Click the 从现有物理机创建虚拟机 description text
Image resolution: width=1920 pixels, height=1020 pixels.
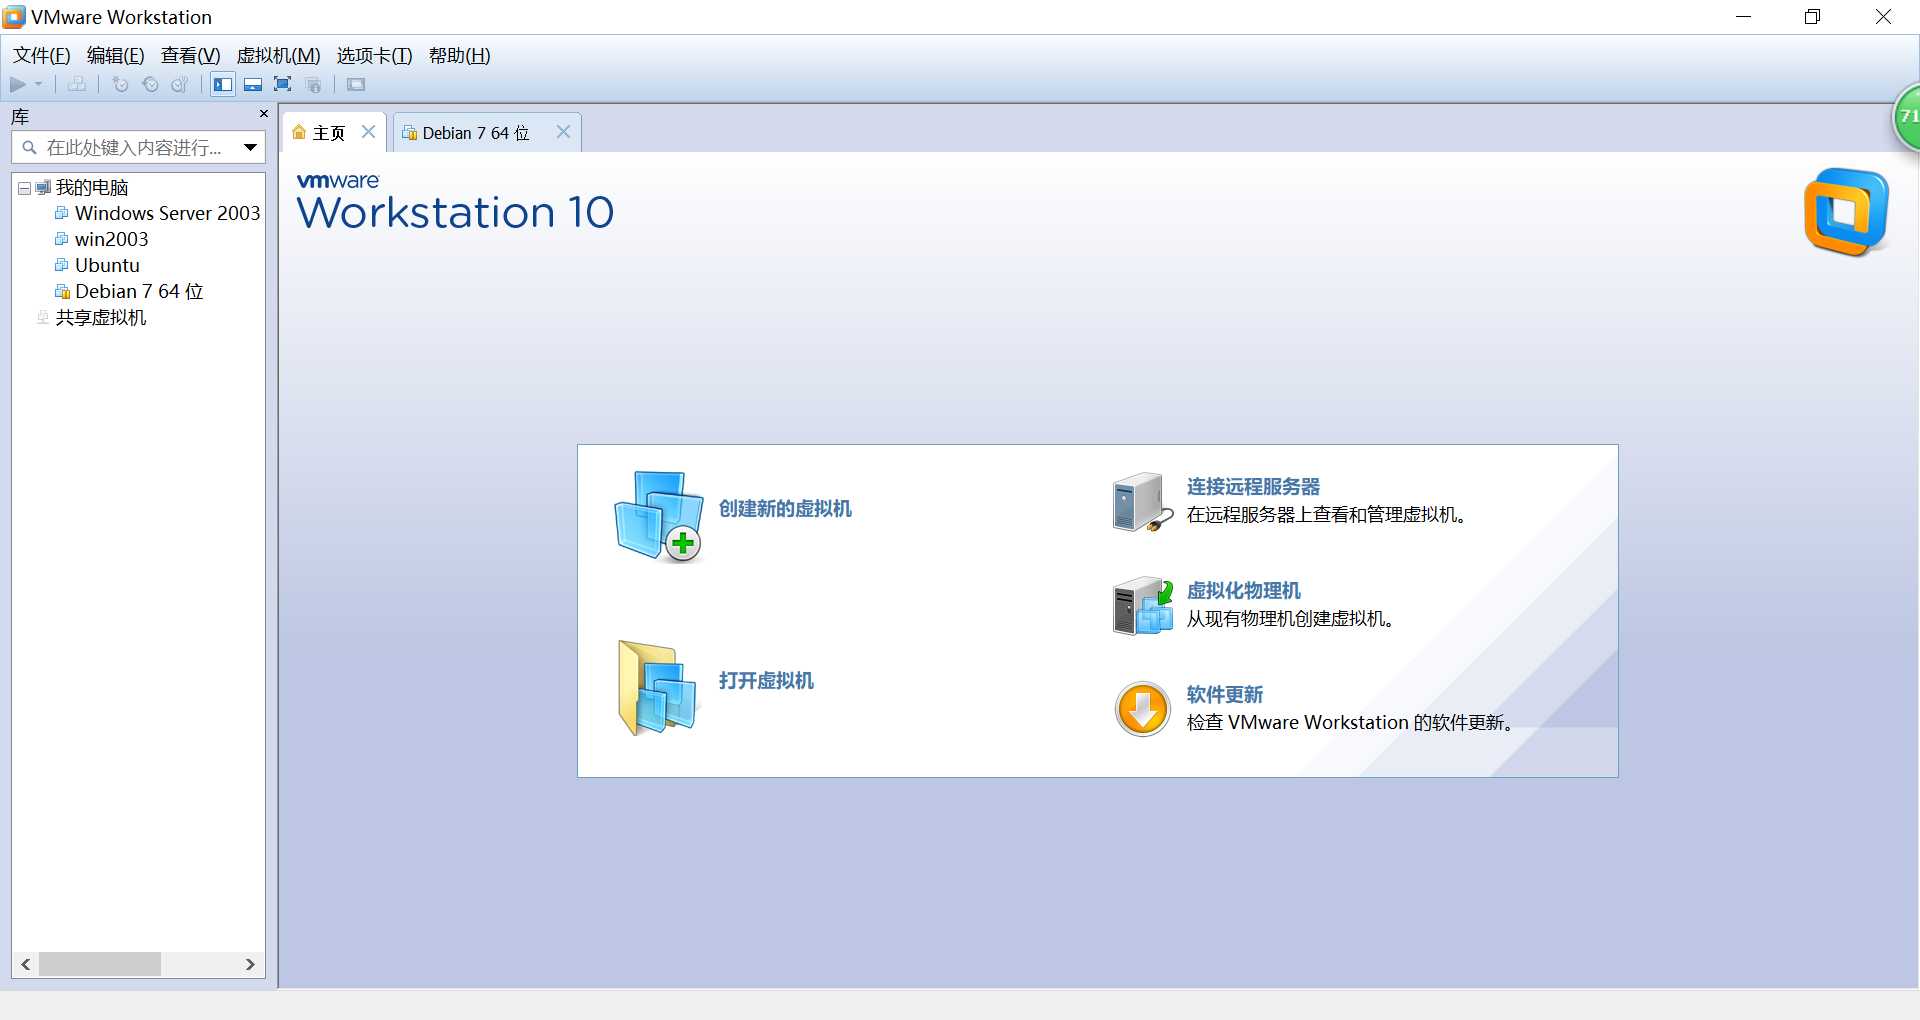point(1290,619)
